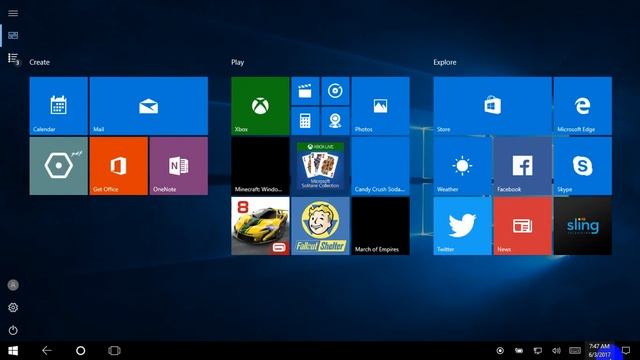Open Microsoft Solitaire Collection tile
The height and width of the screenshot is (360, 640).
(x=320, y=166)
